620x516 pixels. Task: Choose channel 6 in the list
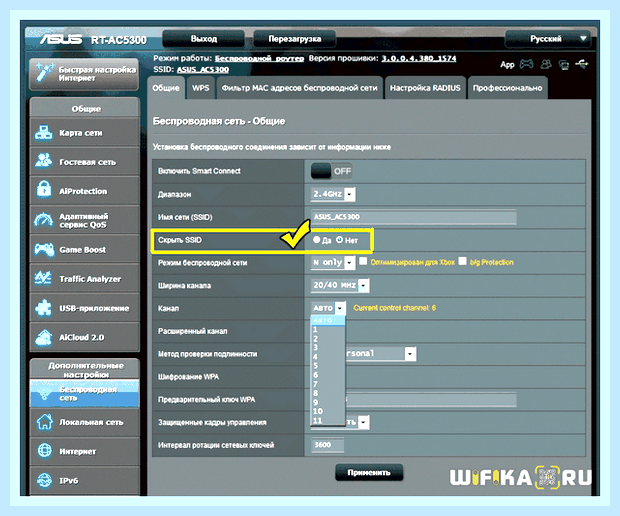328,375
